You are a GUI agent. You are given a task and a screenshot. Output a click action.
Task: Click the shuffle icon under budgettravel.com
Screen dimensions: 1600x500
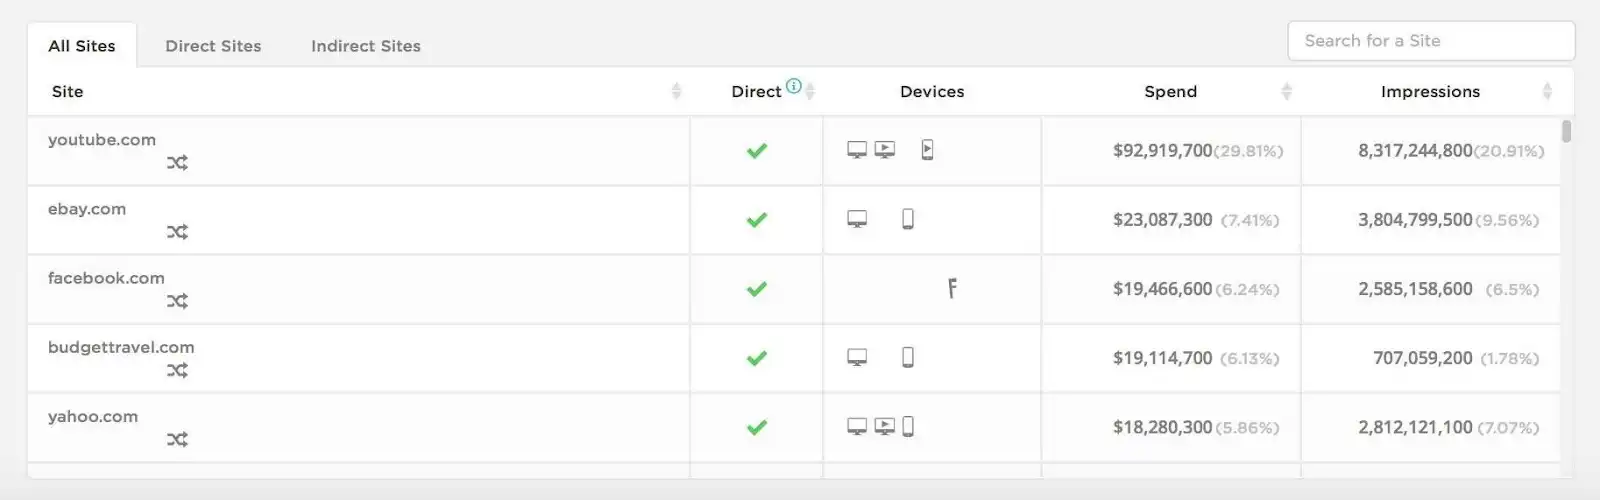[177, 370]
